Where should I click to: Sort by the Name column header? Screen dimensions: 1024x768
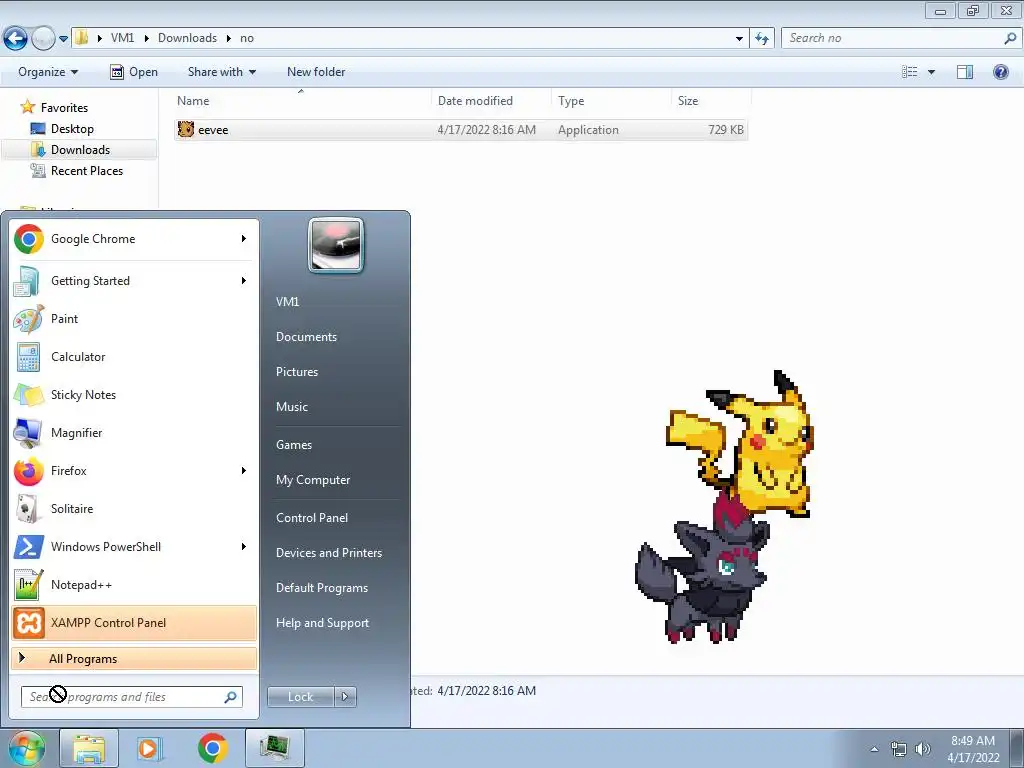[301, 101]
